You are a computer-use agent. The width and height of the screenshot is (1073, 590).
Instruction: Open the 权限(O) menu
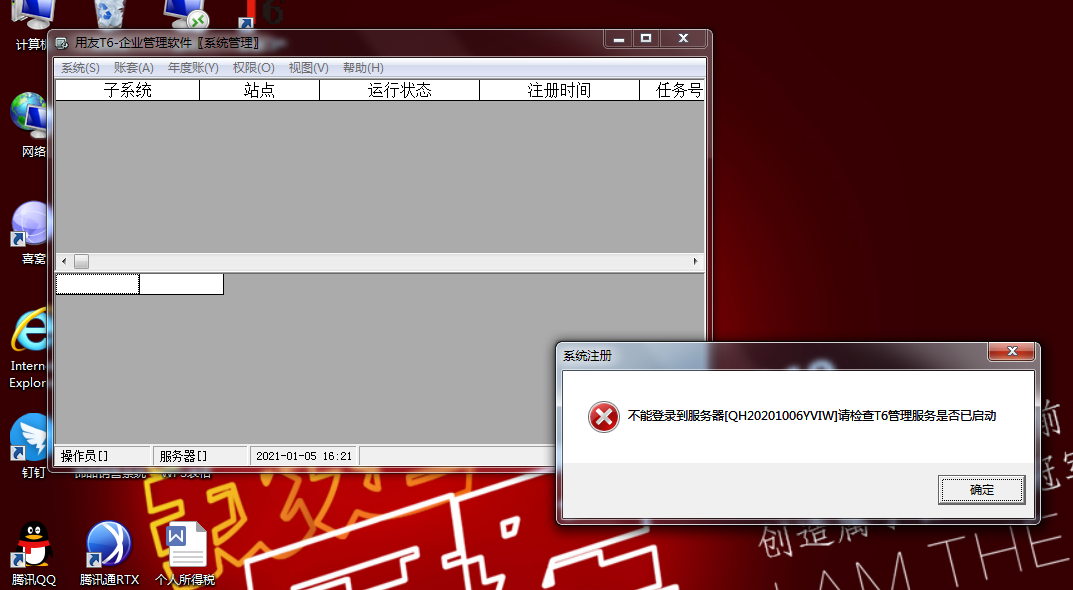[253, 68]
